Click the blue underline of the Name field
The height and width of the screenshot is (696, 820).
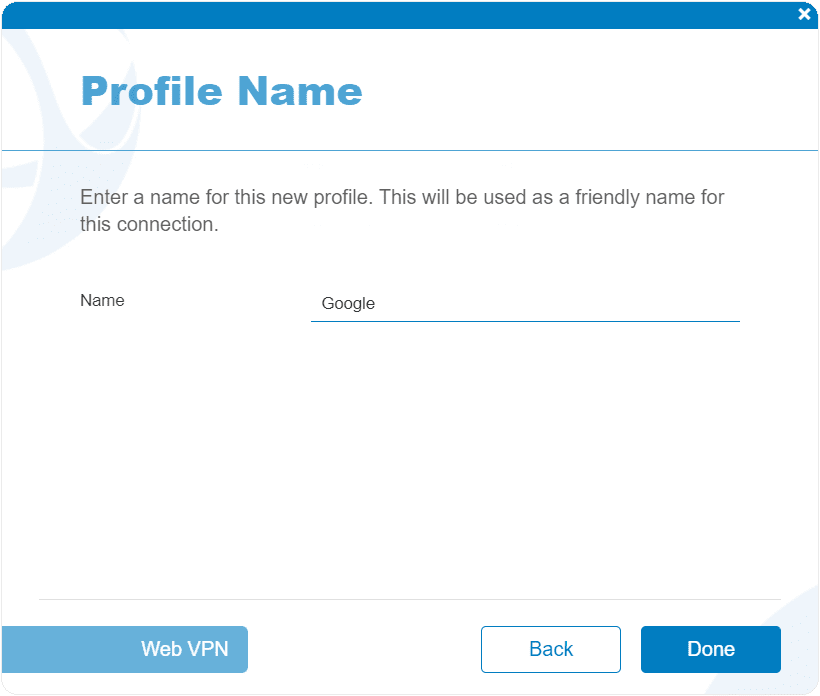pyautogui.click(x=525, y=321)
